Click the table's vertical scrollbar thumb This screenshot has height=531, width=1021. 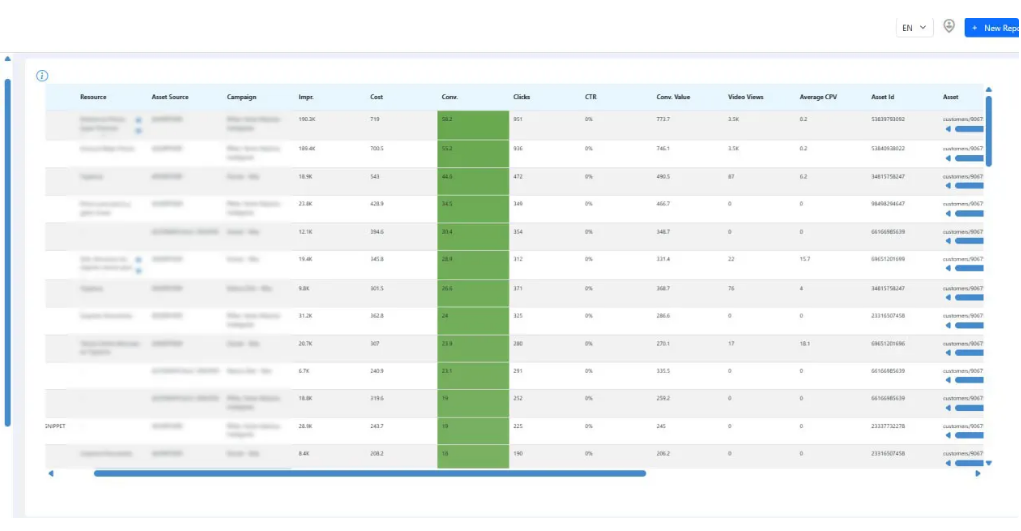click(988, 131)
